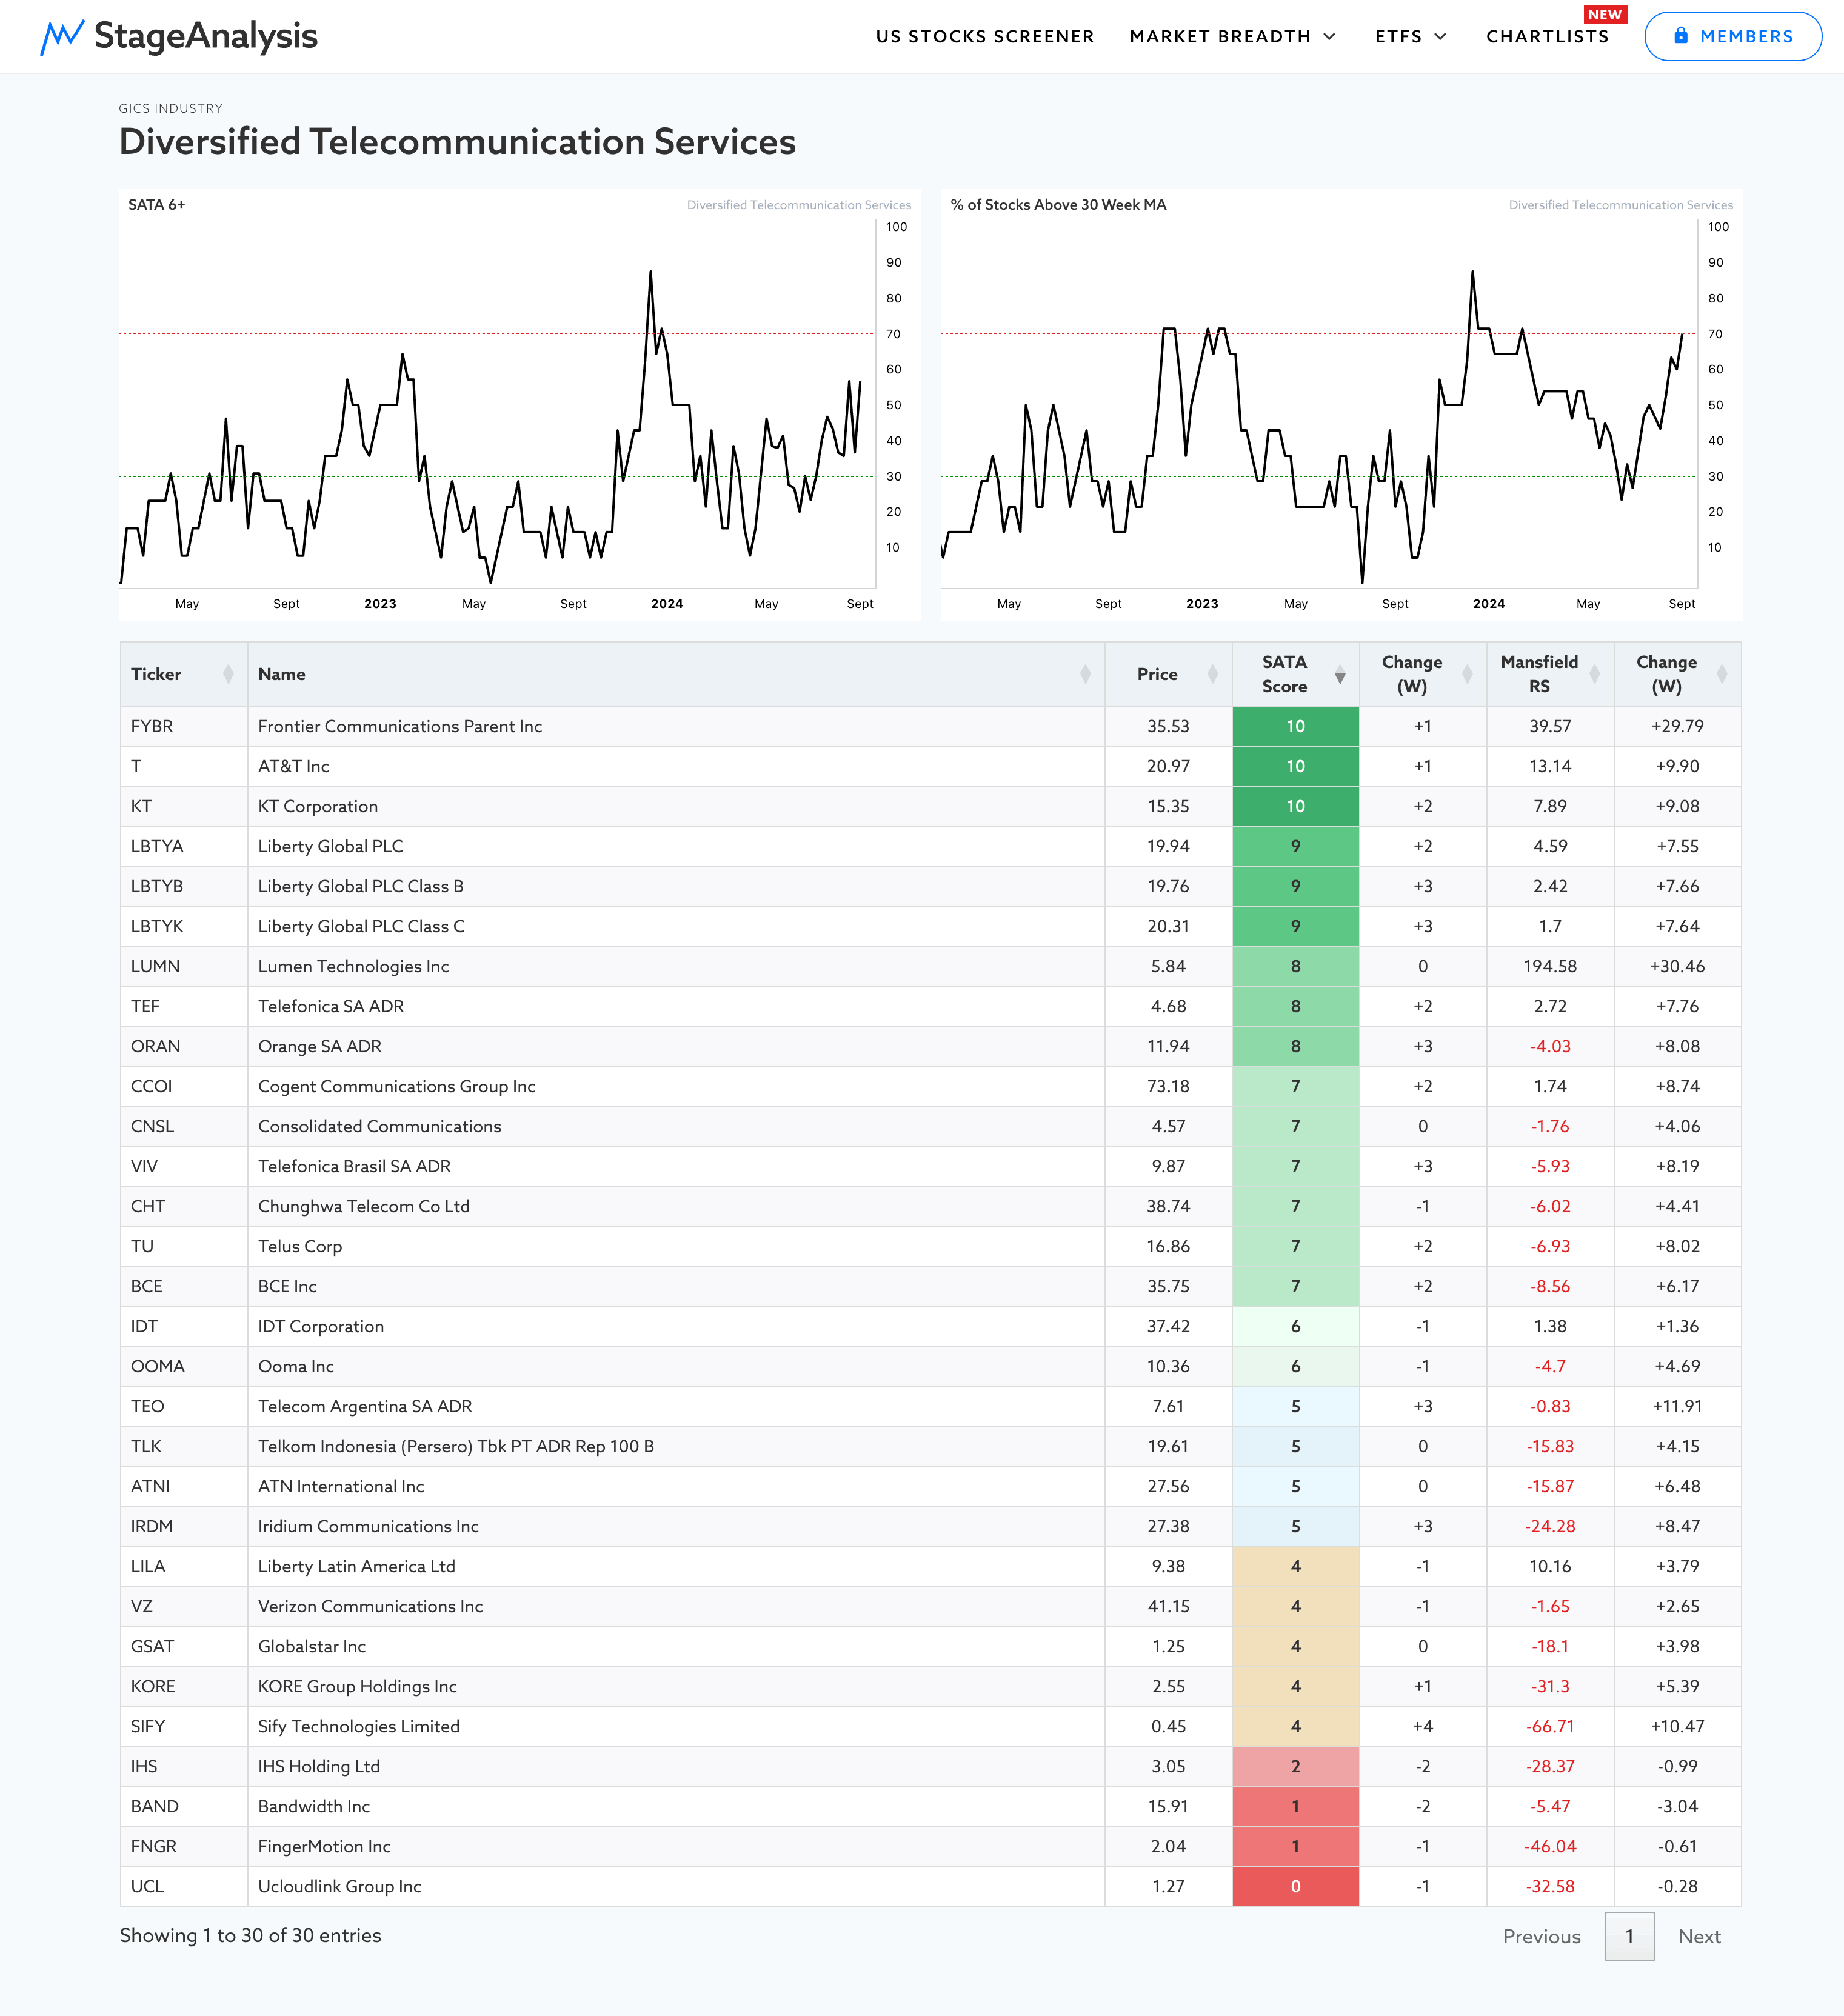Click the Members button
The width and height of the screenshot is (1844, 2016).
[x=1733, y=36]
